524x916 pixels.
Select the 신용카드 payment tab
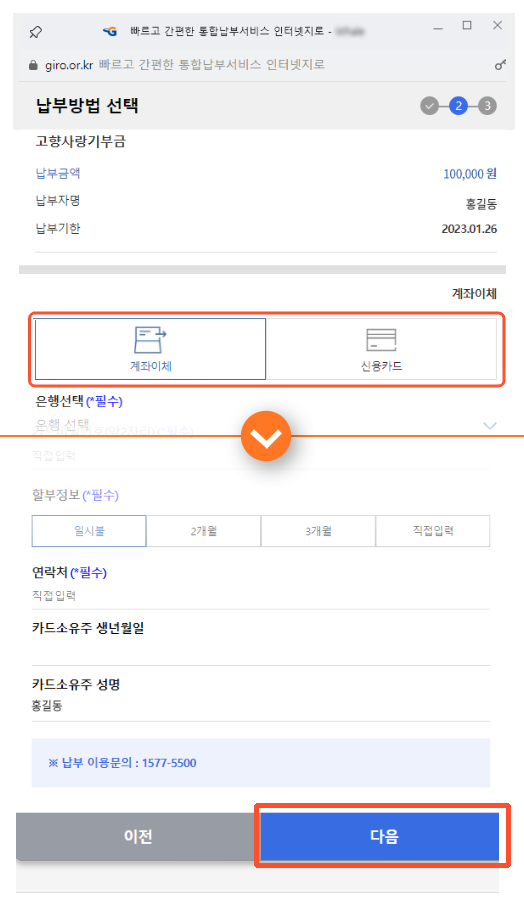pos(381,349)
